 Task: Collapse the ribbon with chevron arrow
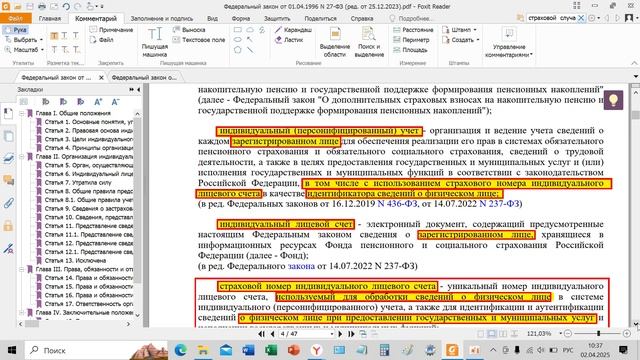634,63
